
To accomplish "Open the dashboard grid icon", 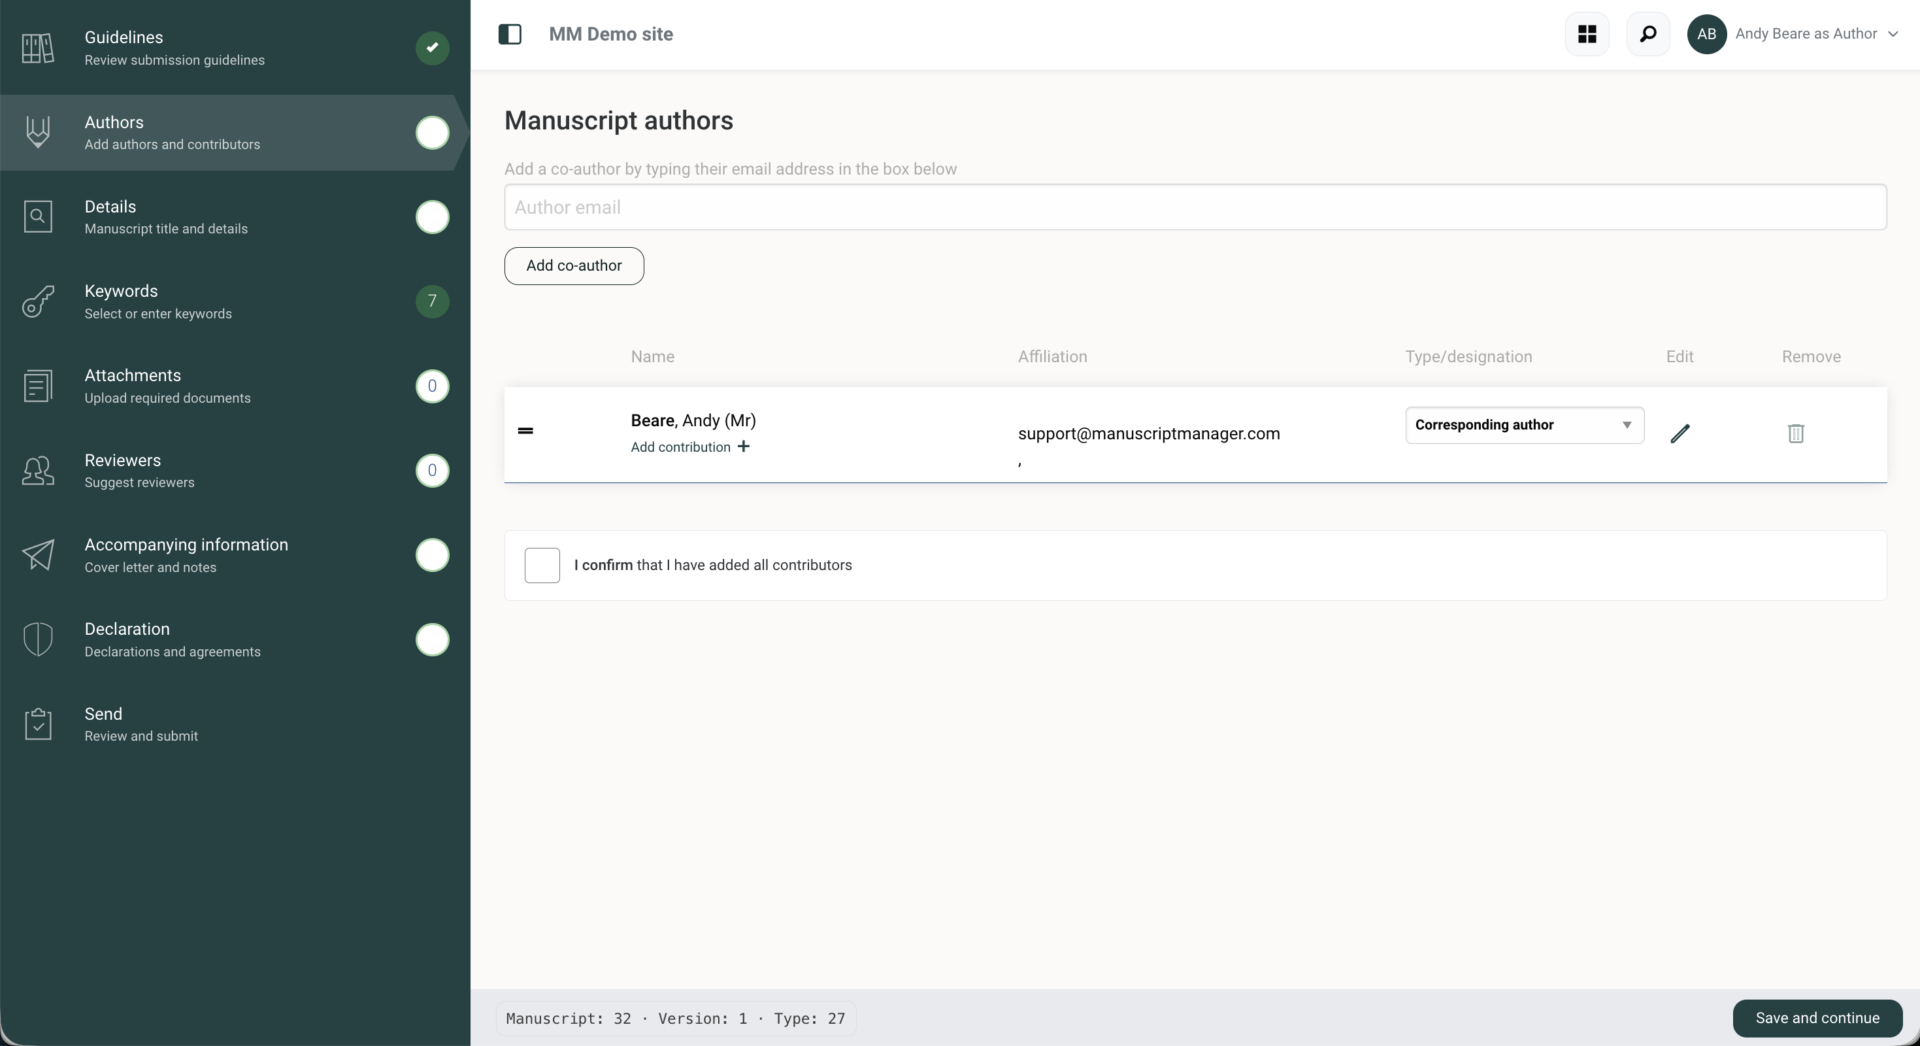I will click(1587, 34).
